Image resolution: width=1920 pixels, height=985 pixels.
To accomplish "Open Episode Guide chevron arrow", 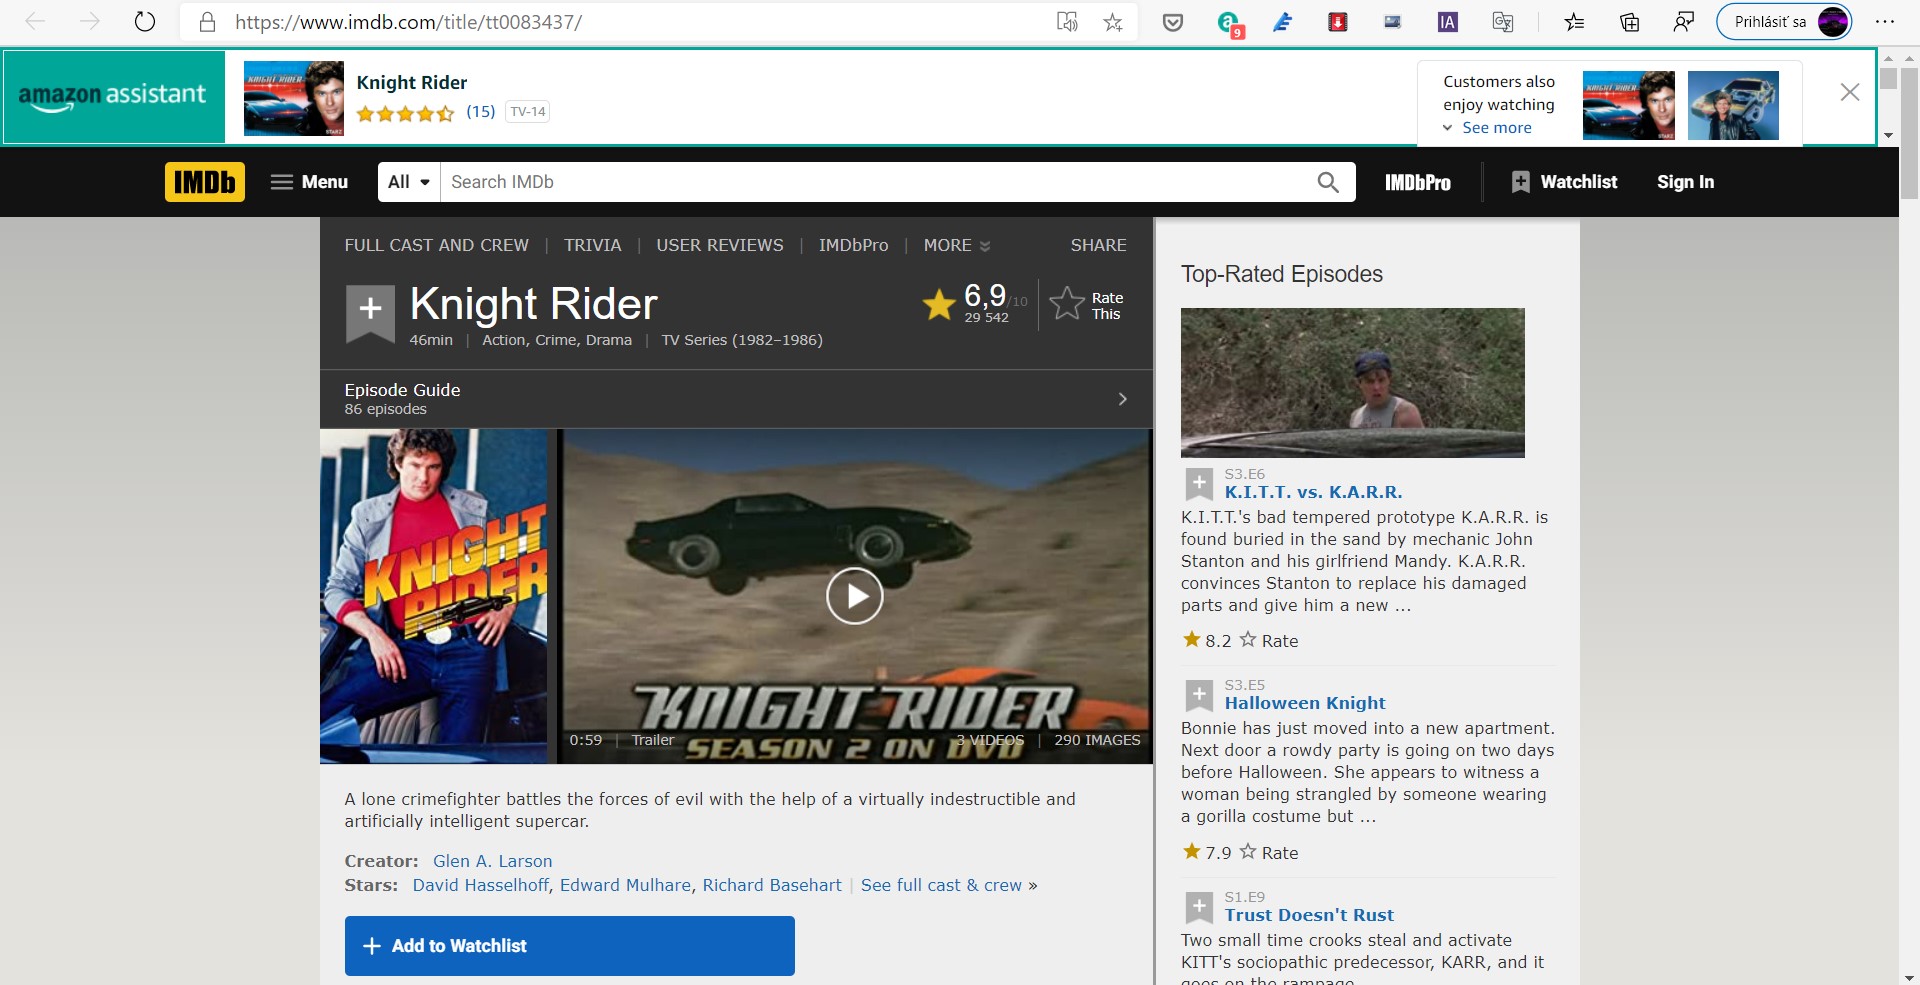I will [1122, 399].
